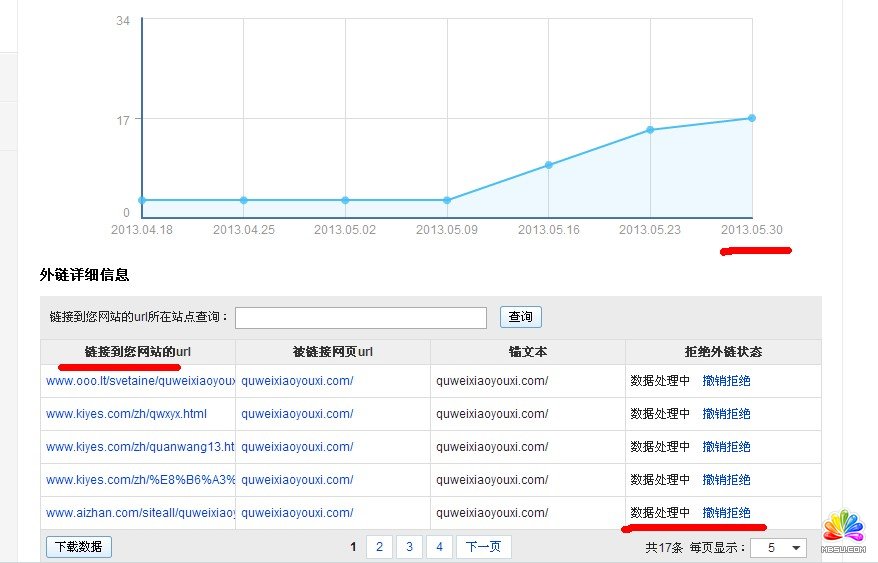878x563 pixels.
Task: Go to page 3 of results
Action: pos(409,547)
